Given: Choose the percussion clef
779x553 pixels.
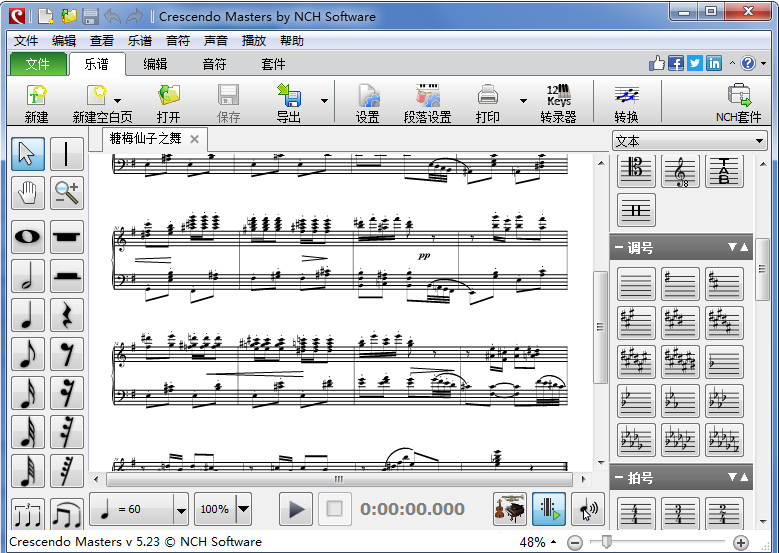Looking at the screenshot, I should point(636,210).
